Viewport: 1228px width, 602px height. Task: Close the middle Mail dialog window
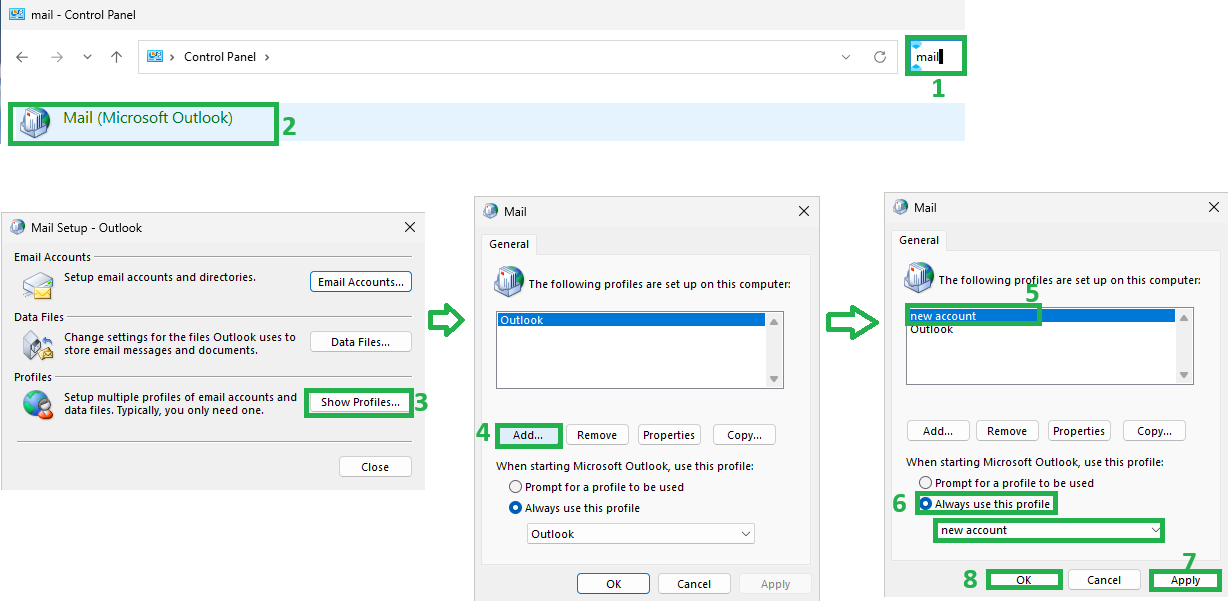(804, 211)
